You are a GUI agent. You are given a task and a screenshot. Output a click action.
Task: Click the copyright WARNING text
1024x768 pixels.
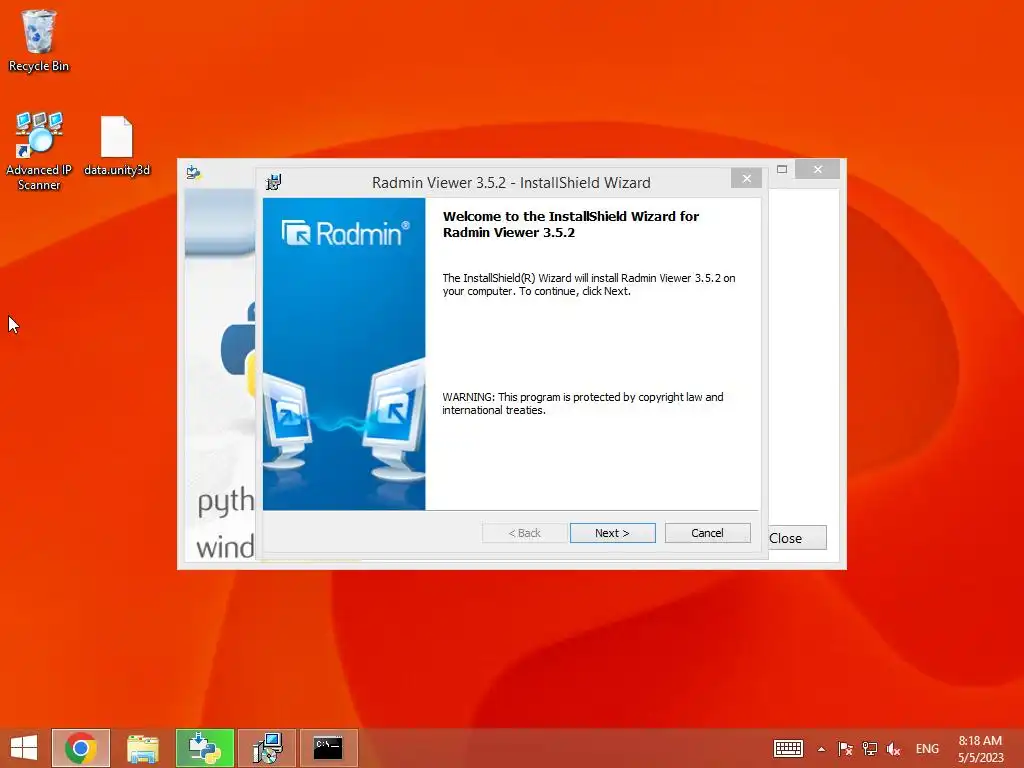coord(583,404)
